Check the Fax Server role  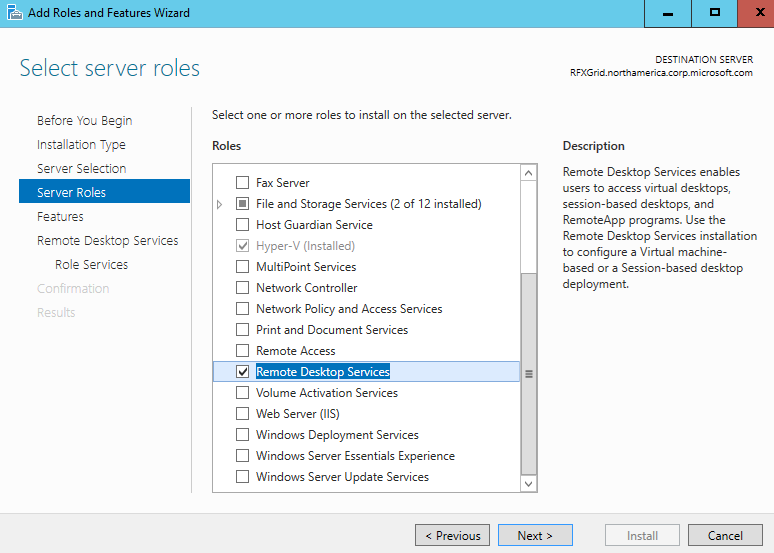[x=242, y=183]
